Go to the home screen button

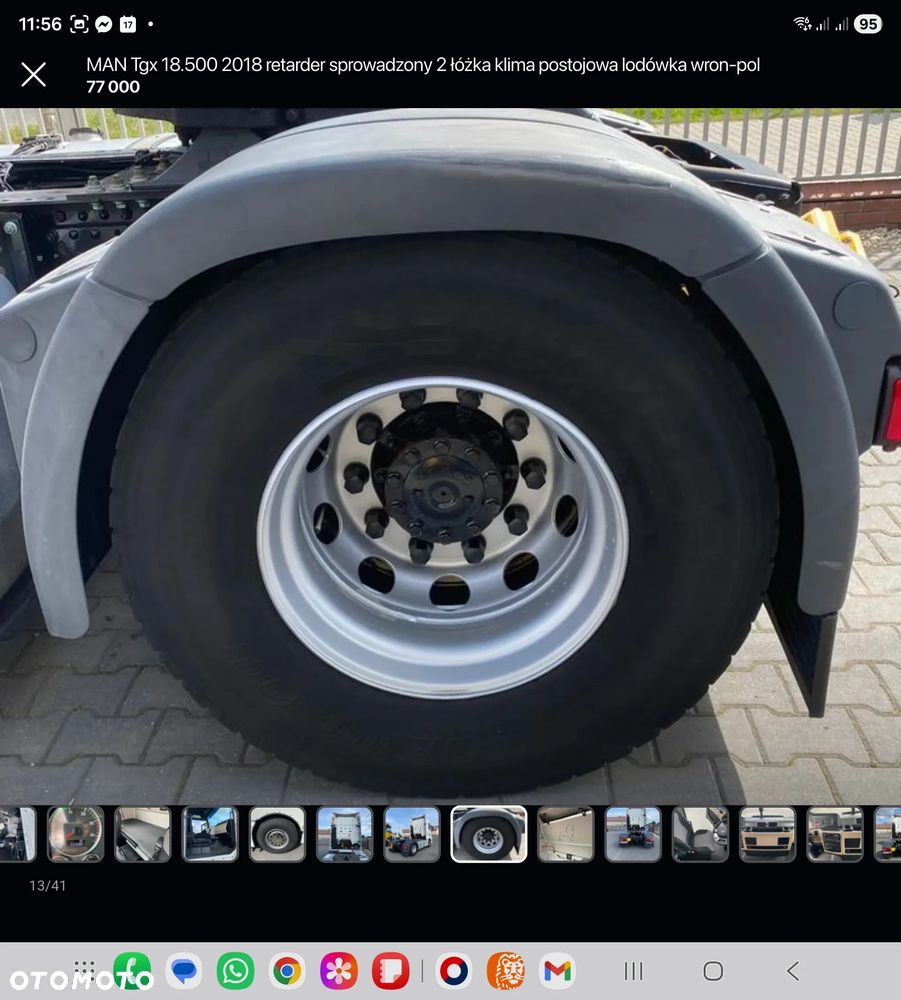(x=713, y=971)
